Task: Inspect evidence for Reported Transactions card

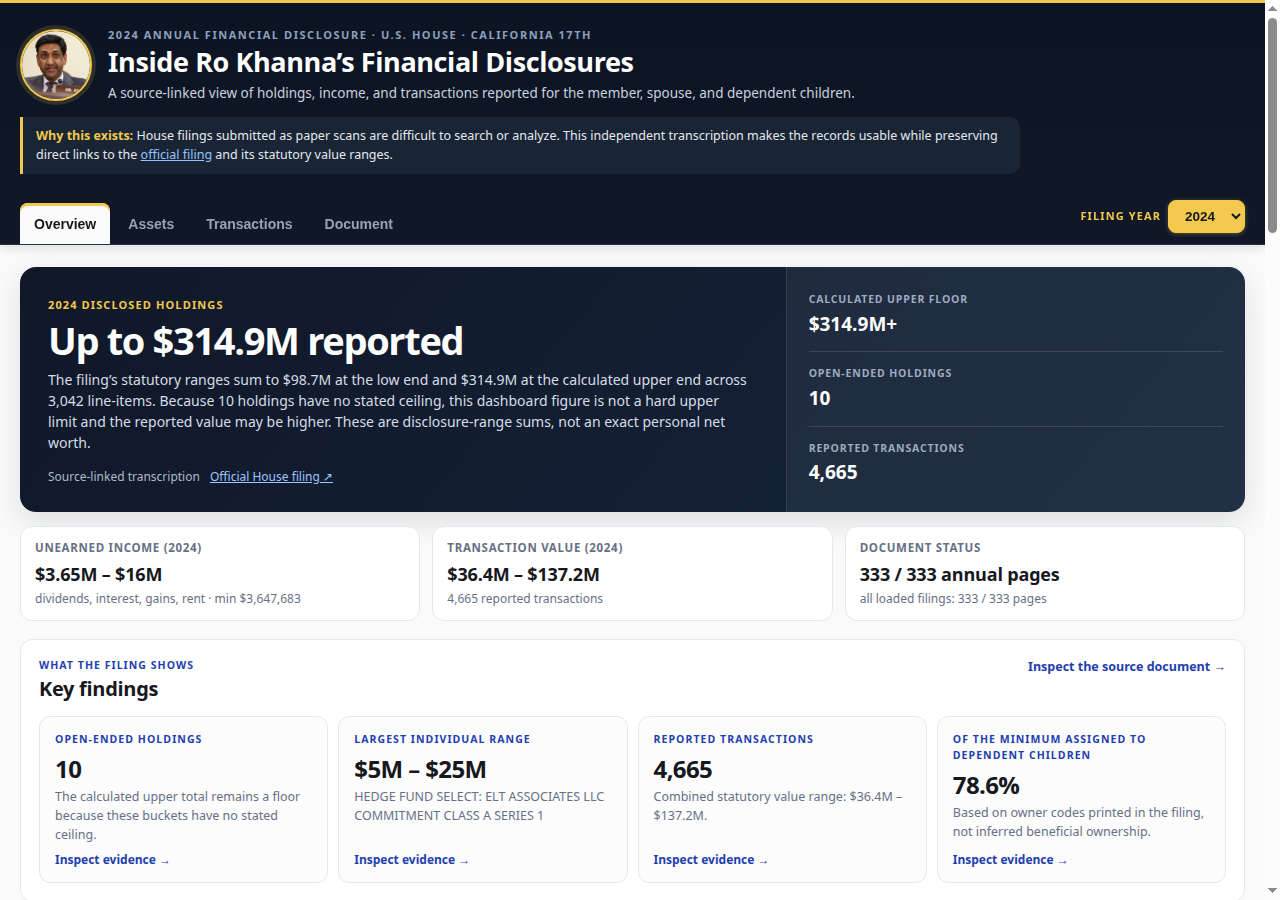Action: tap(710, 860)
